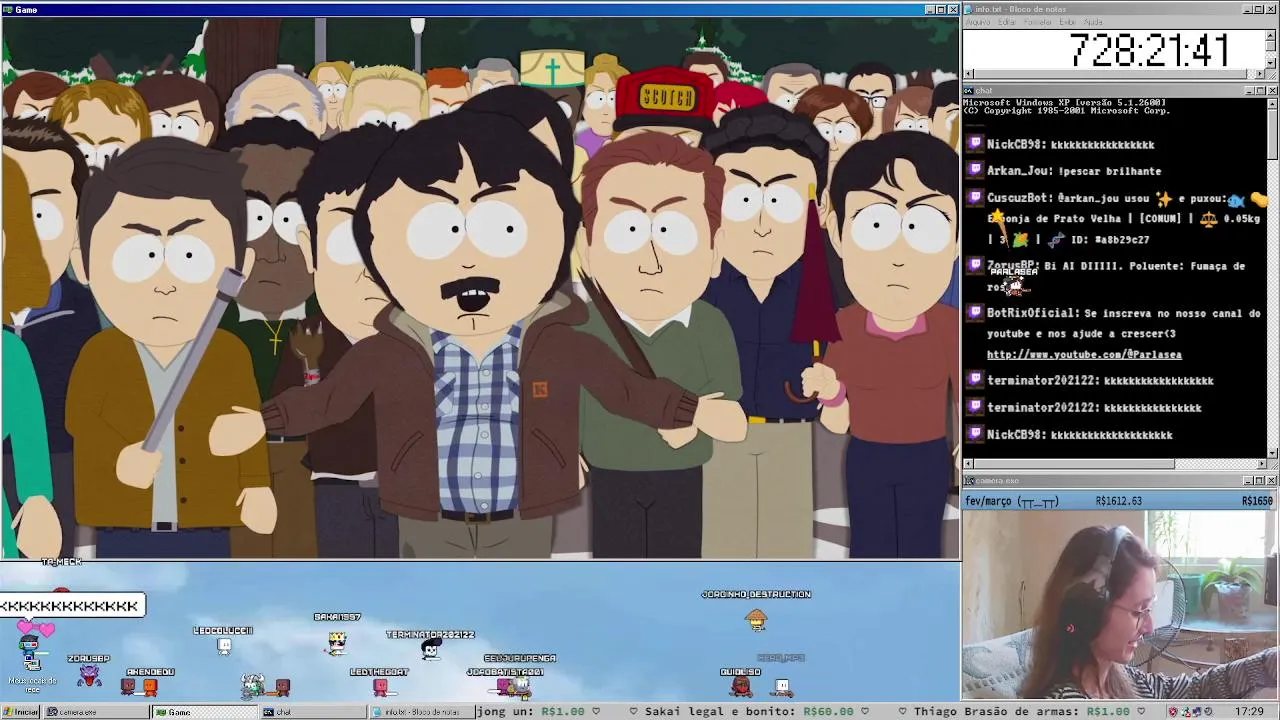
Task: Click Notepad icon in info.txt title bar
Action: [x=969, y=9]
